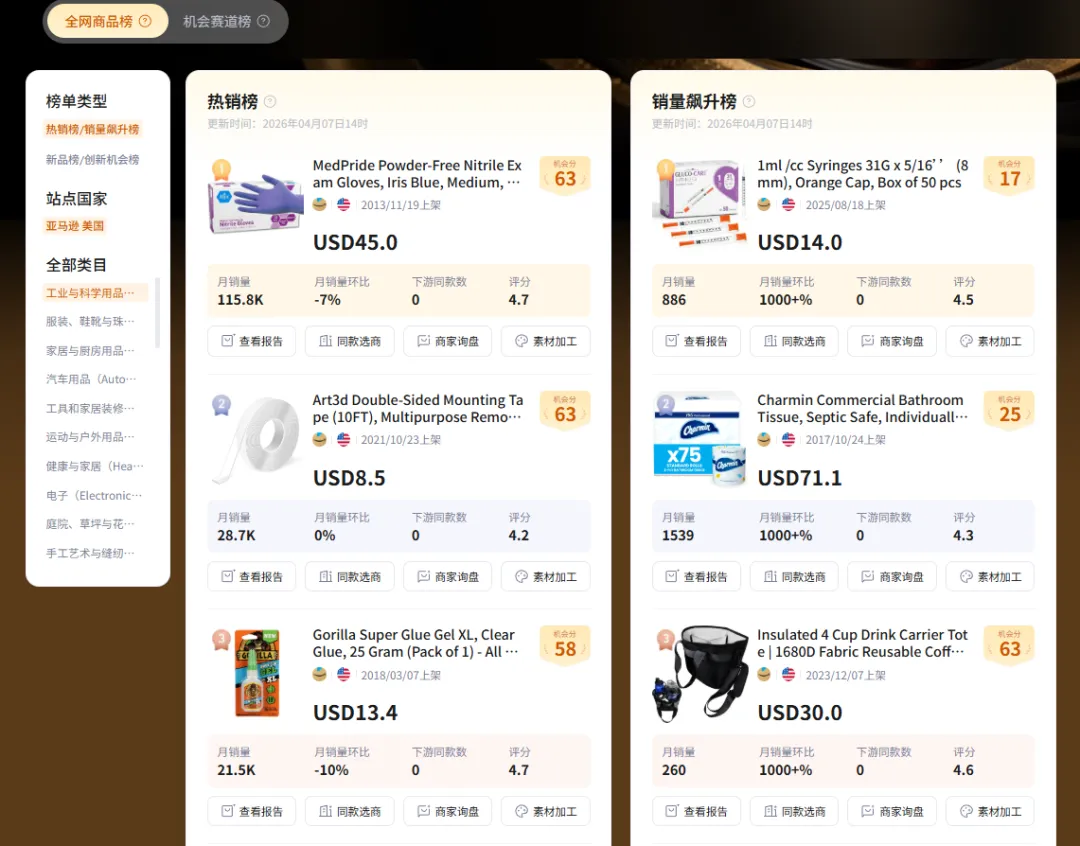
Task: Choose 亚马逊 美国 site country
Action: point(75,226)
